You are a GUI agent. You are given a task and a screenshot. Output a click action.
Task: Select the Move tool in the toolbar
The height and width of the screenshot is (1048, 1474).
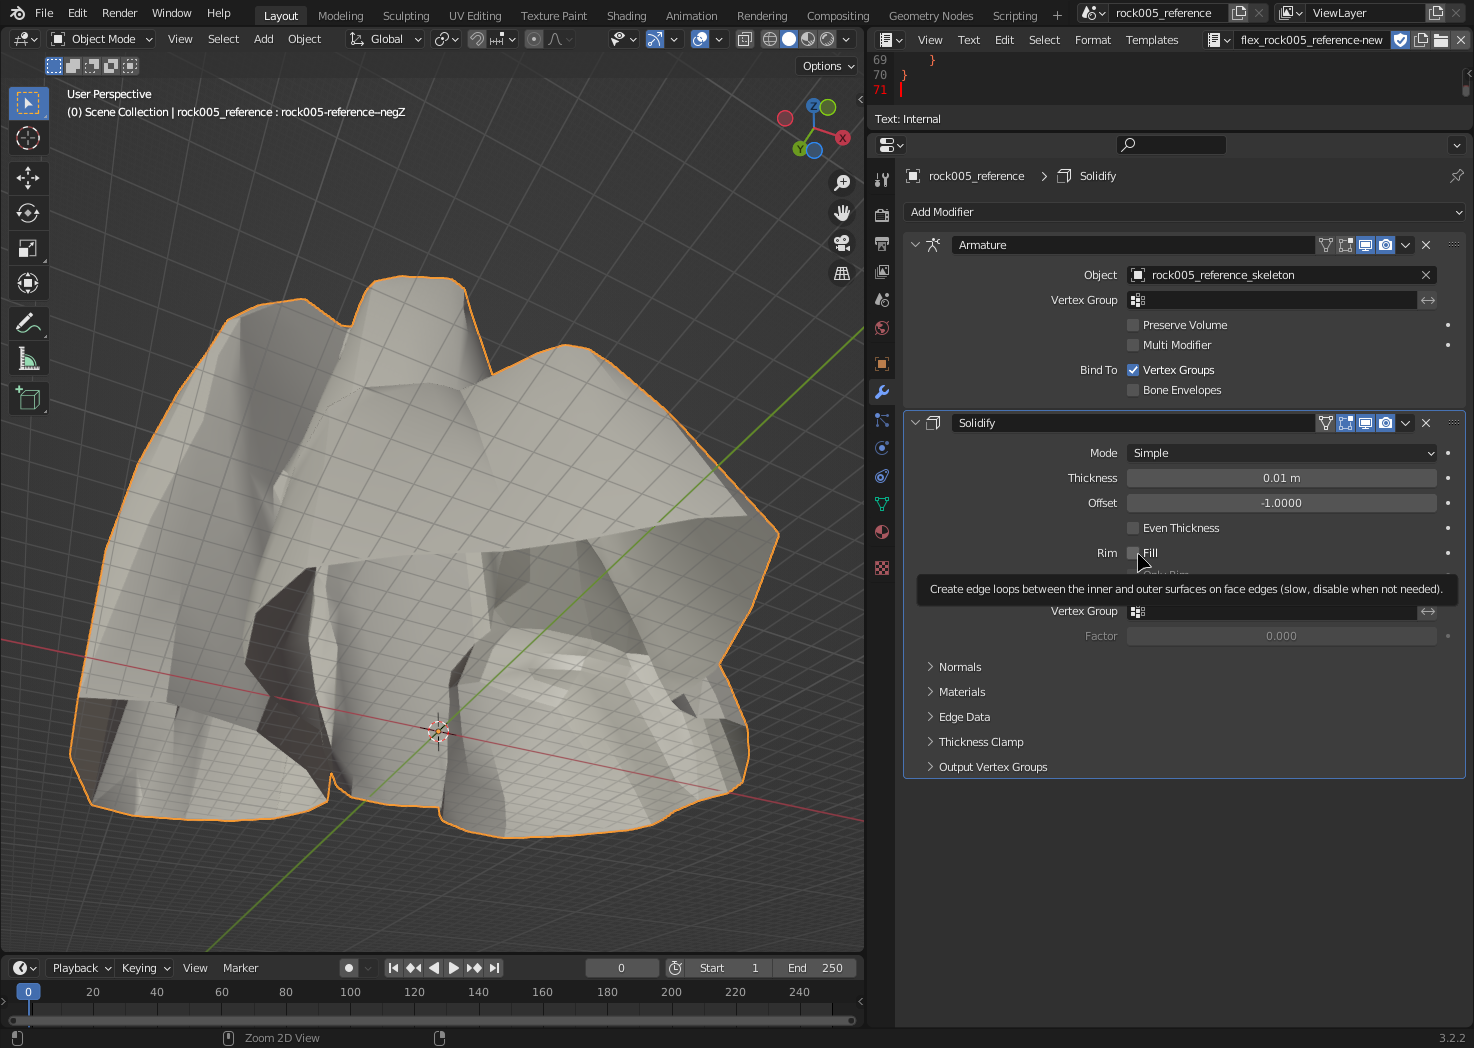[x=28, y=178]
